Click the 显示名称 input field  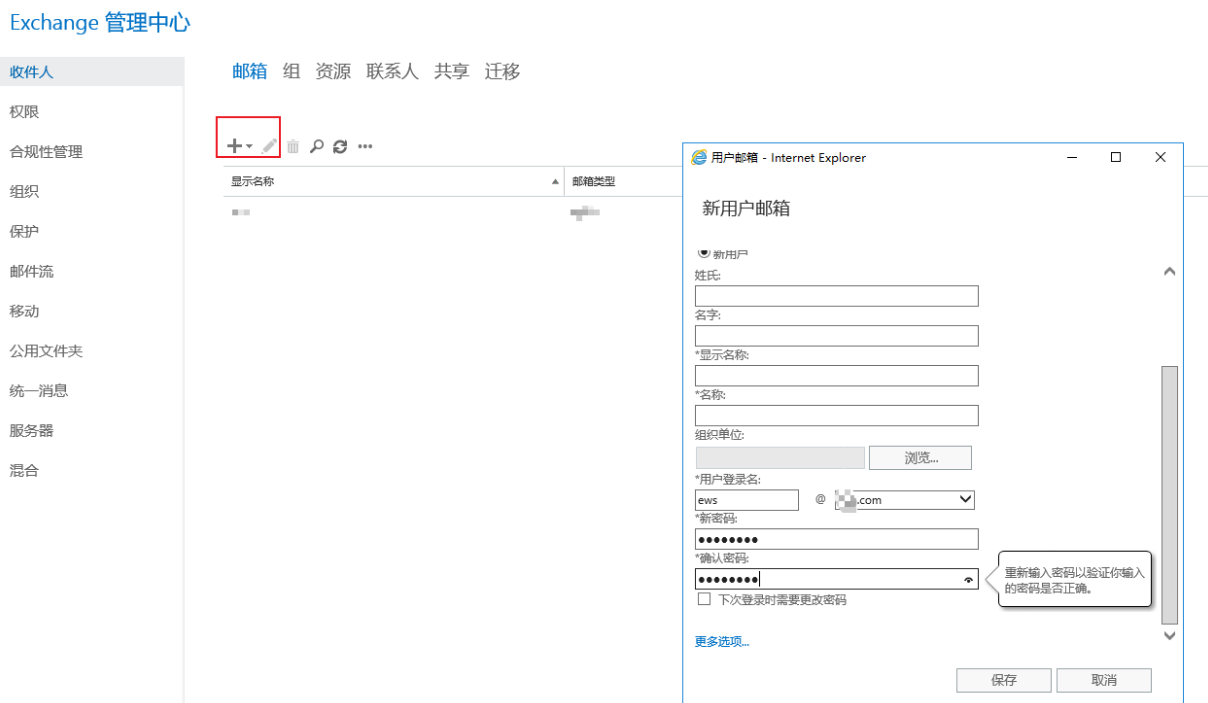[x=836, y=376]
